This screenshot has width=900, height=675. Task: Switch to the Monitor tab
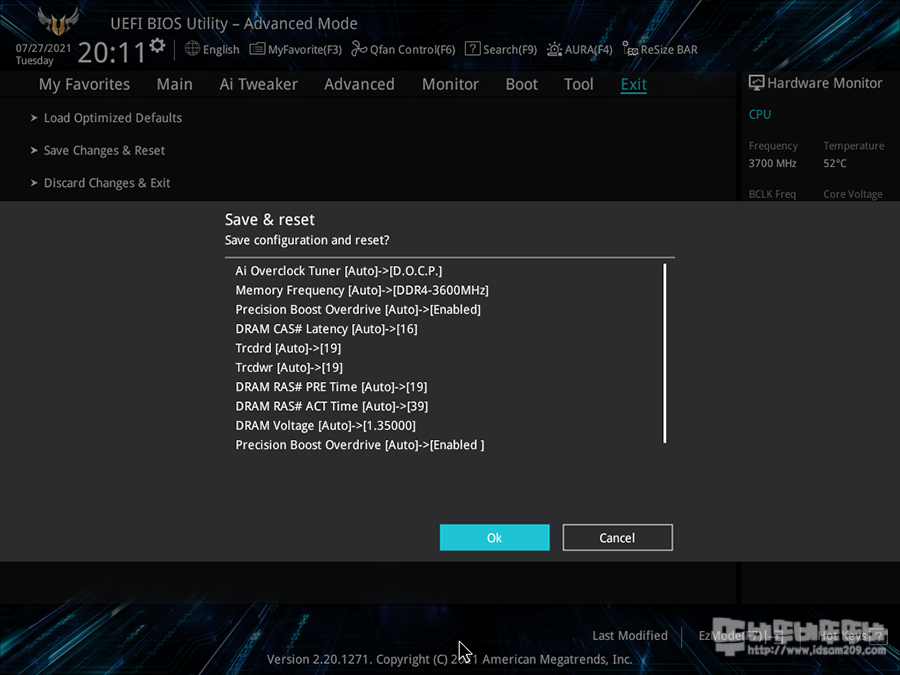450,84
